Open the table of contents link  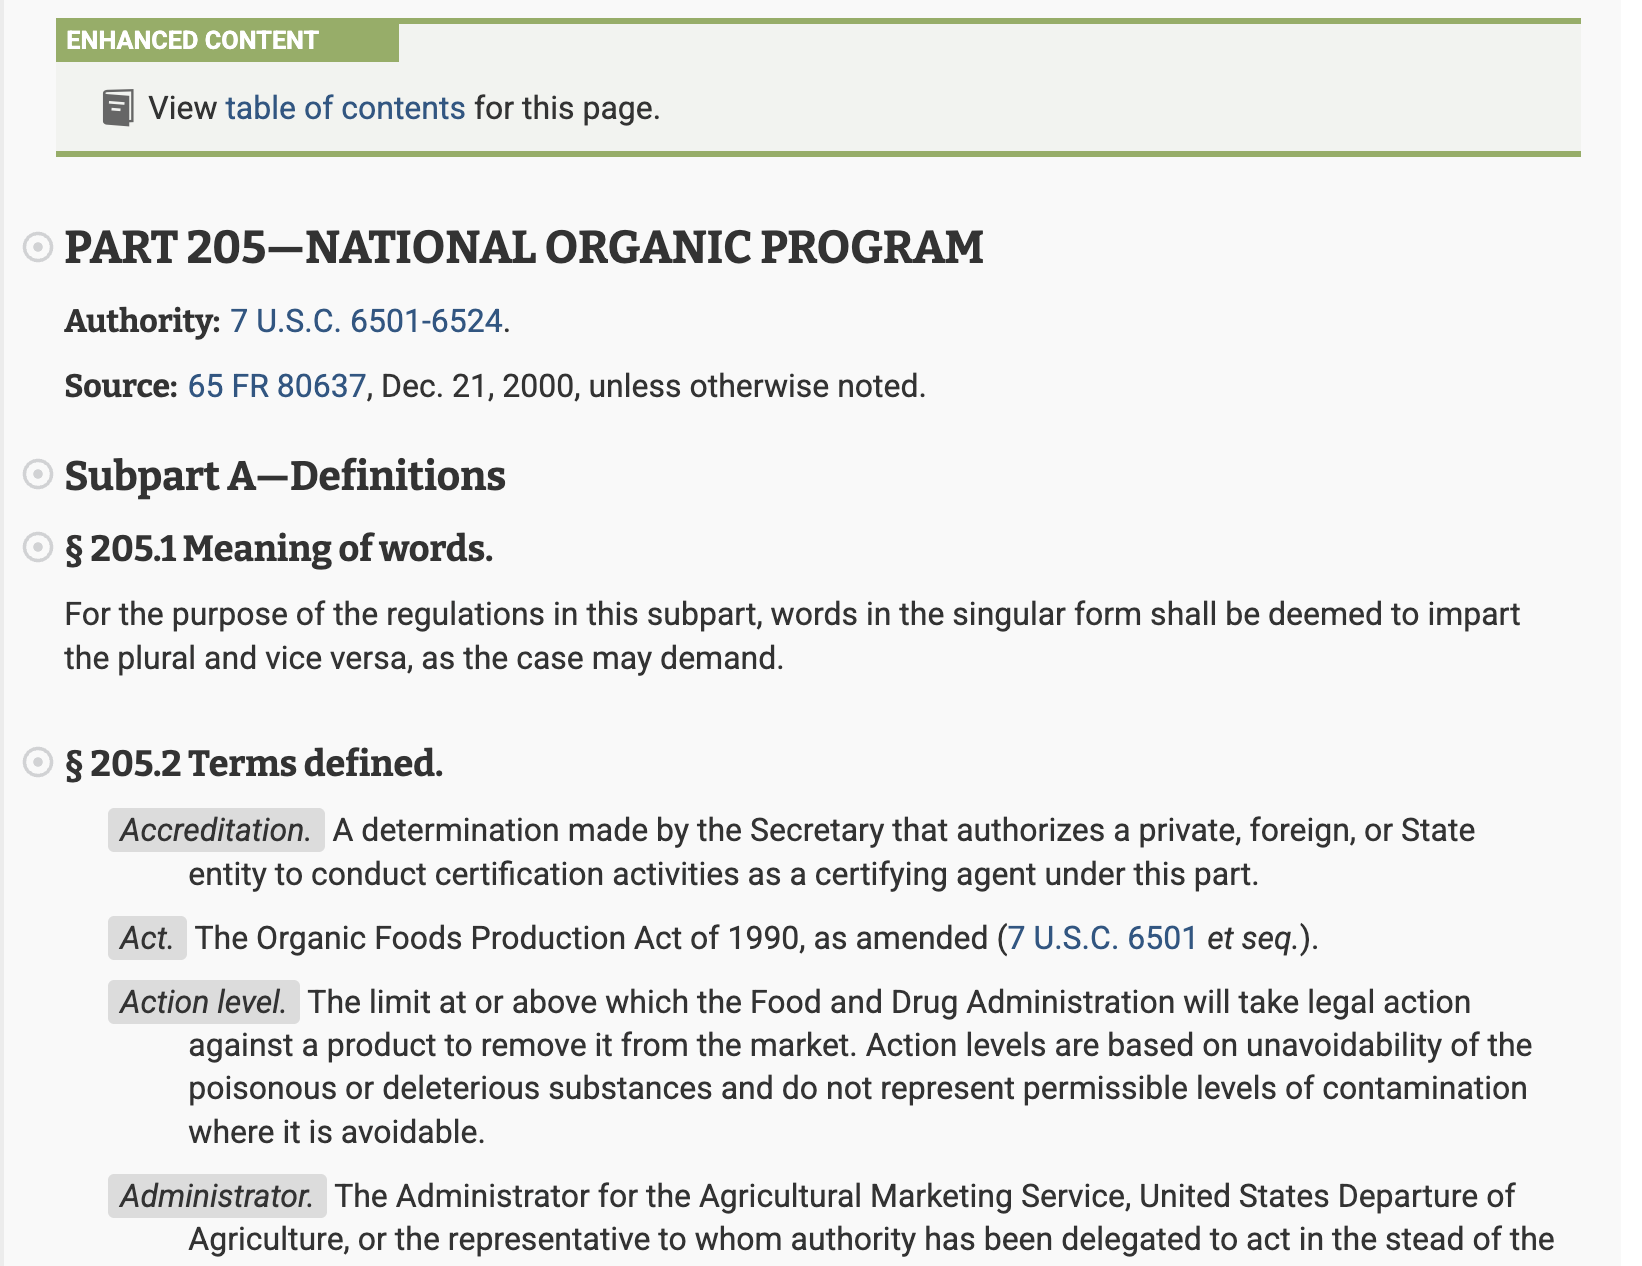[345, 108]
